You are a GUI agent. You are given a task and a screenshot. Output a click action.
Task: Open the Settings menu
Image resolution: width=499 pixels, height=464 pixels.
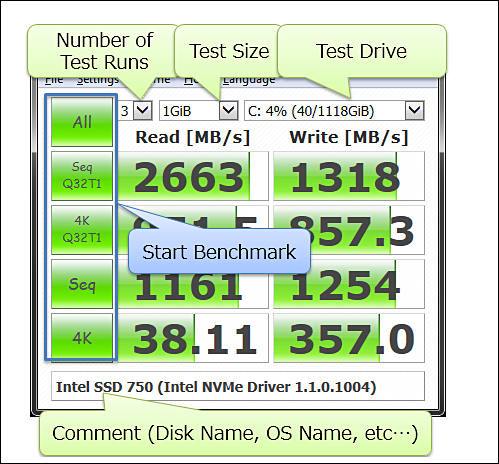click(x=97, y=81)
